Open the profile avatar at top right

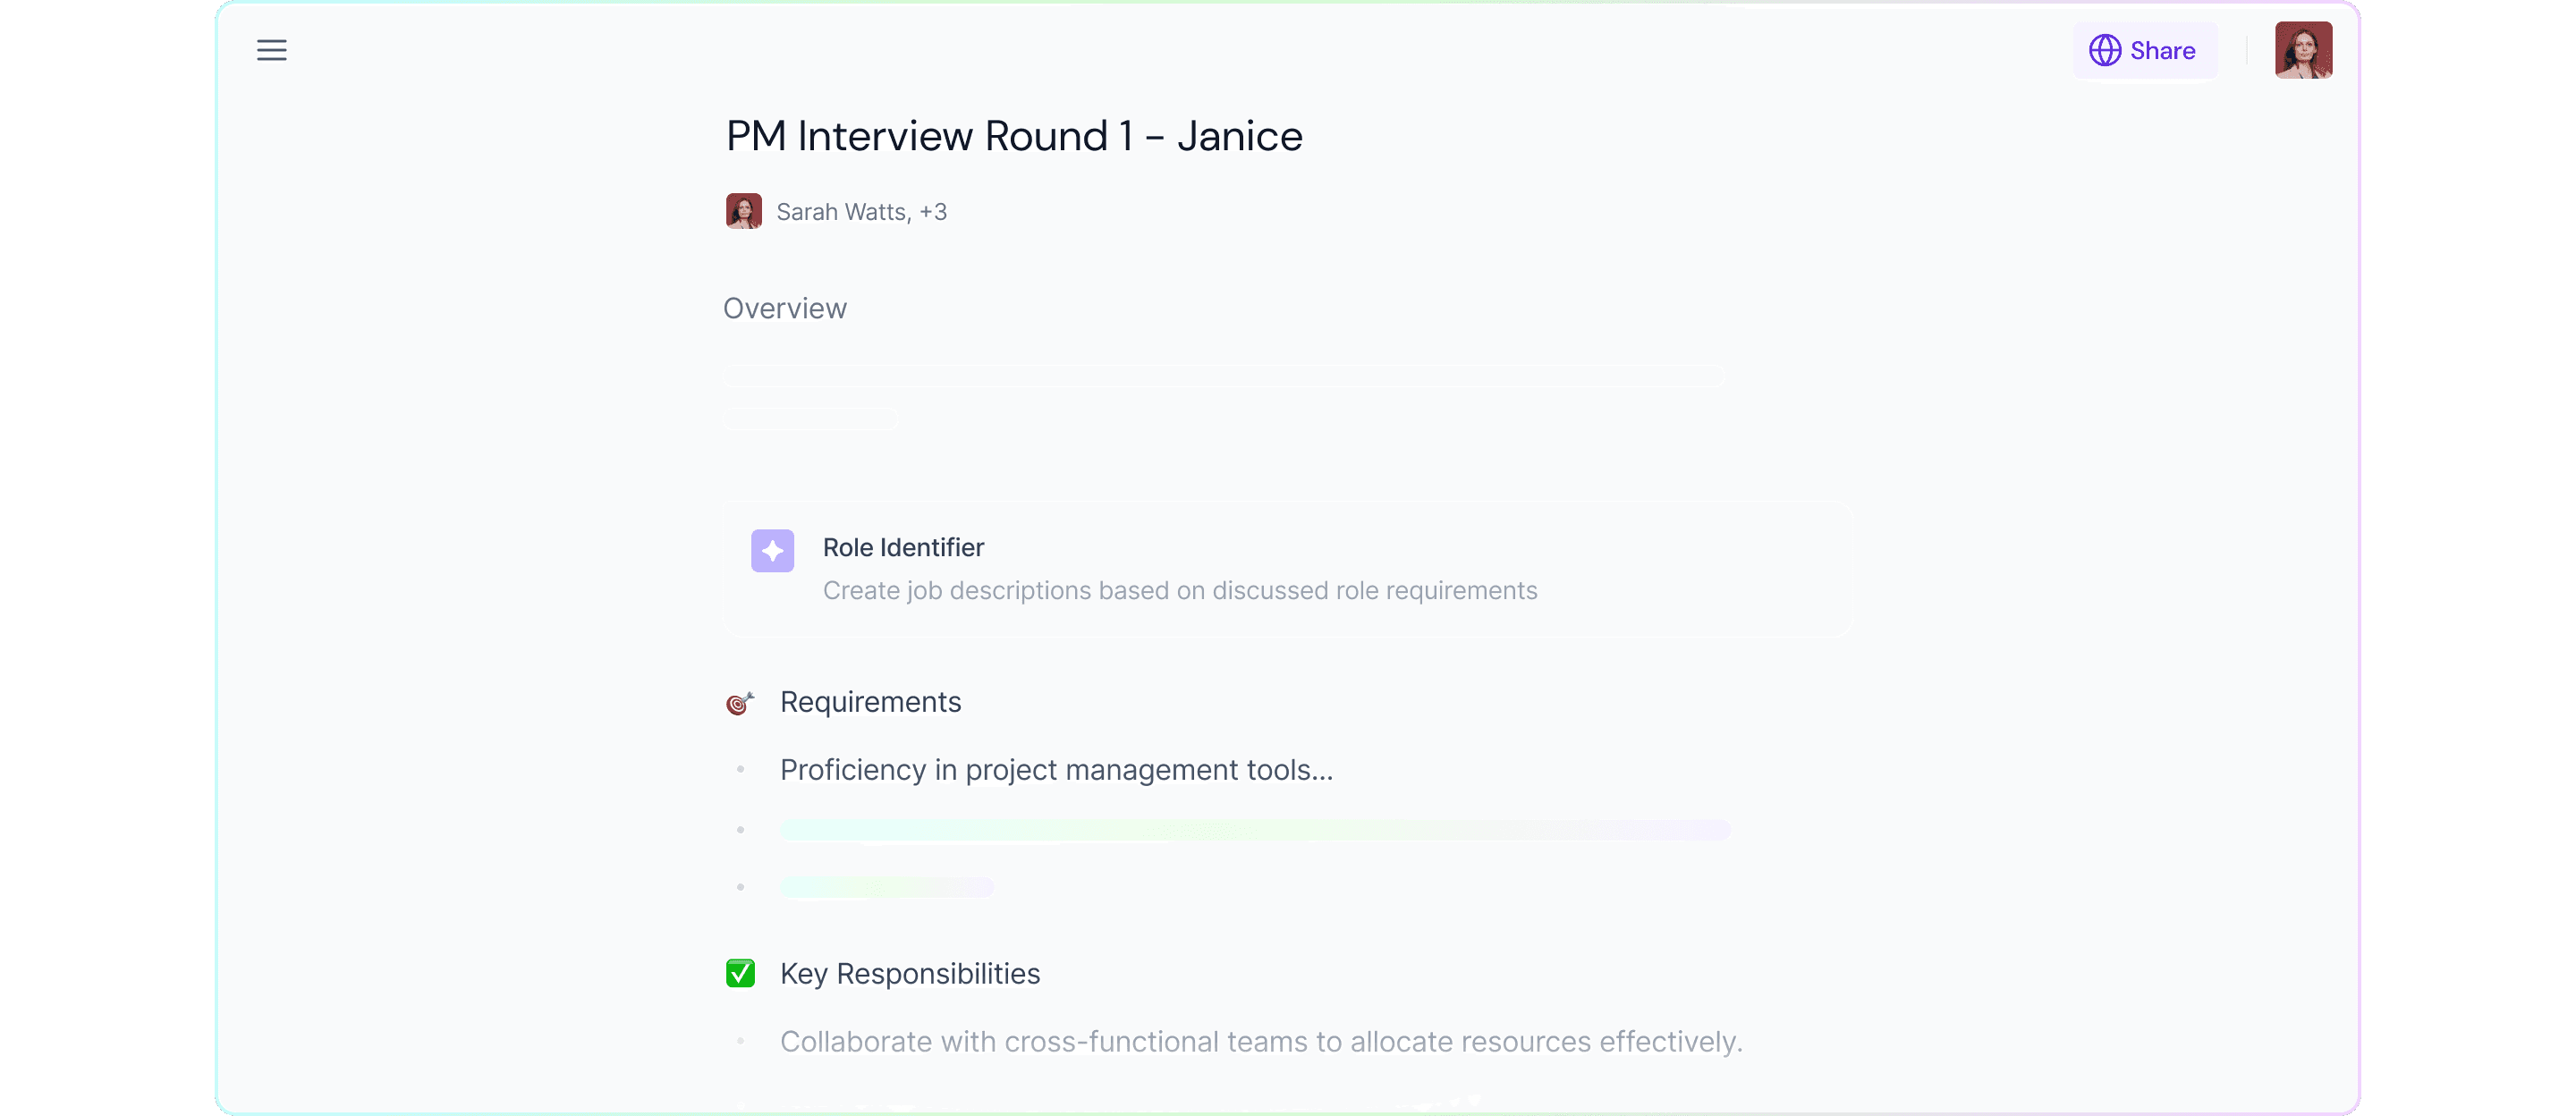coord(2303,50)
